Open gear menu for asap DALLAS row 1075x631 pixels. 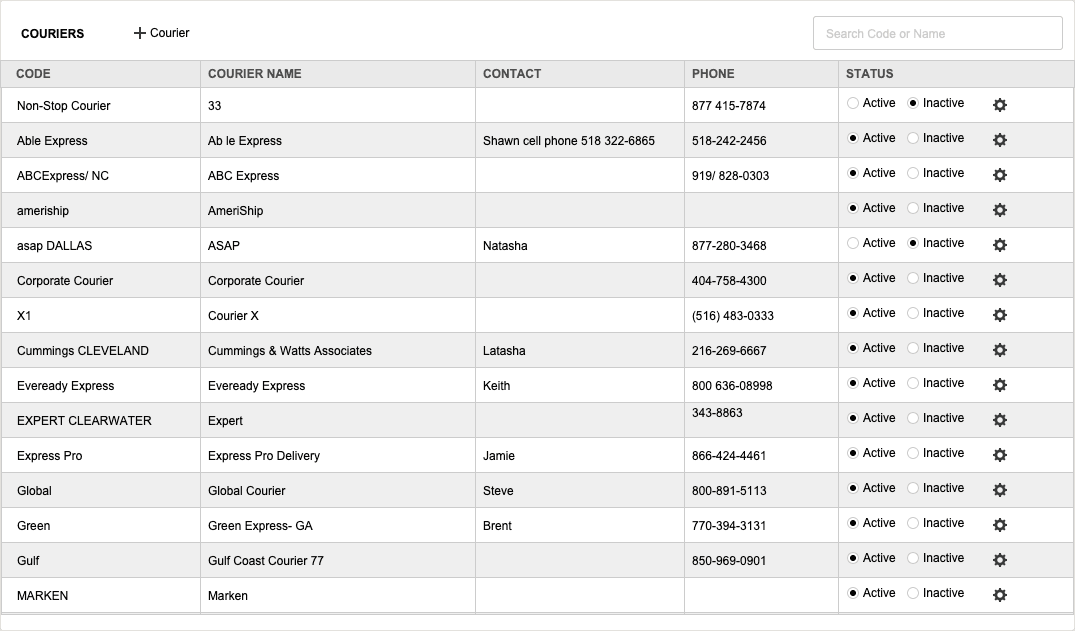(999, 245)
